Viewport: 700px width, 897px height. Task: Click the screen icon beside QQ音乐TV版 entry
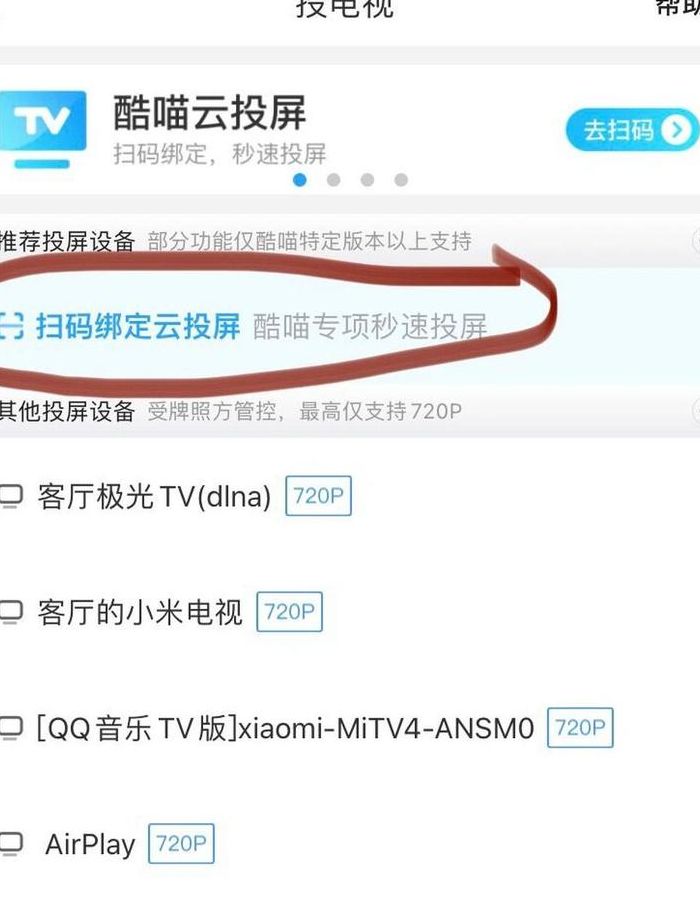[11, 729]
